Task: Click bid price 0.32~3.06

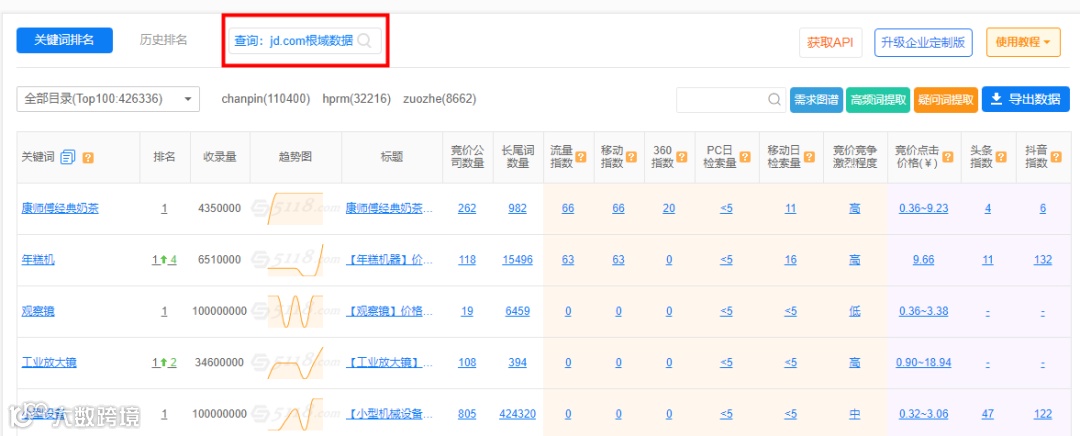Action: (x=924, y=414)
